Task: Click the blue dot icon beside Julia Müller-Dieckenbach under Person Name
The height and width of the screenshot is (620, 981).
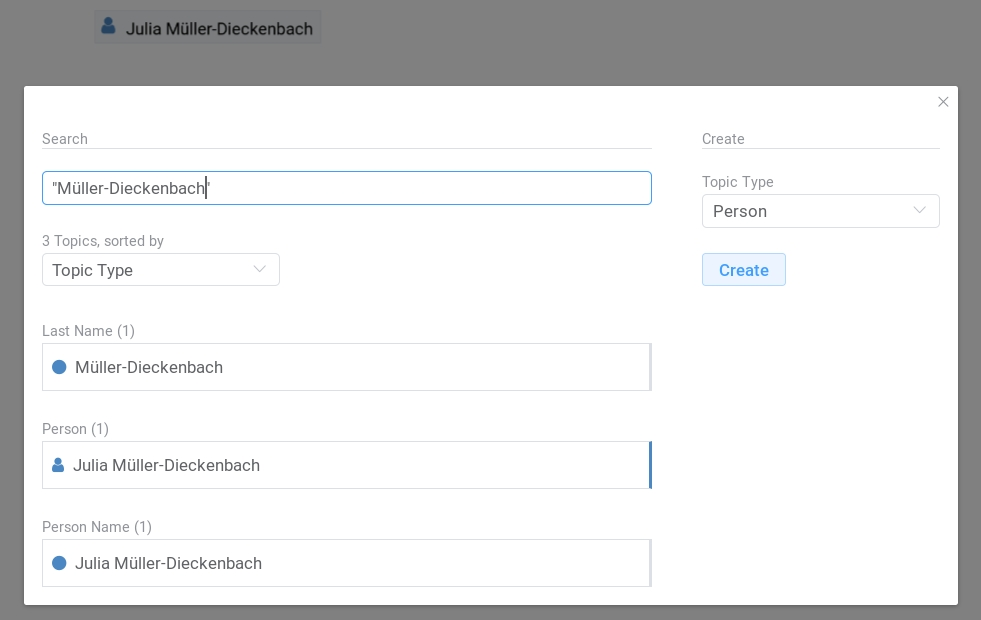Action: pos(59,562)
